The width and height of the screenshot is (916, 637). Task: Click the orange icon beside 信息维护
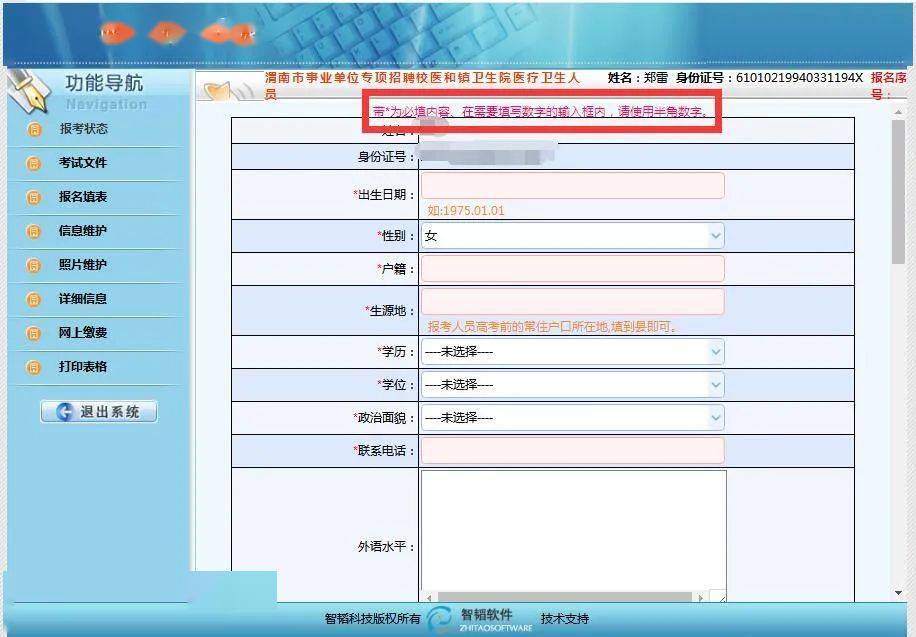(34, 231)
